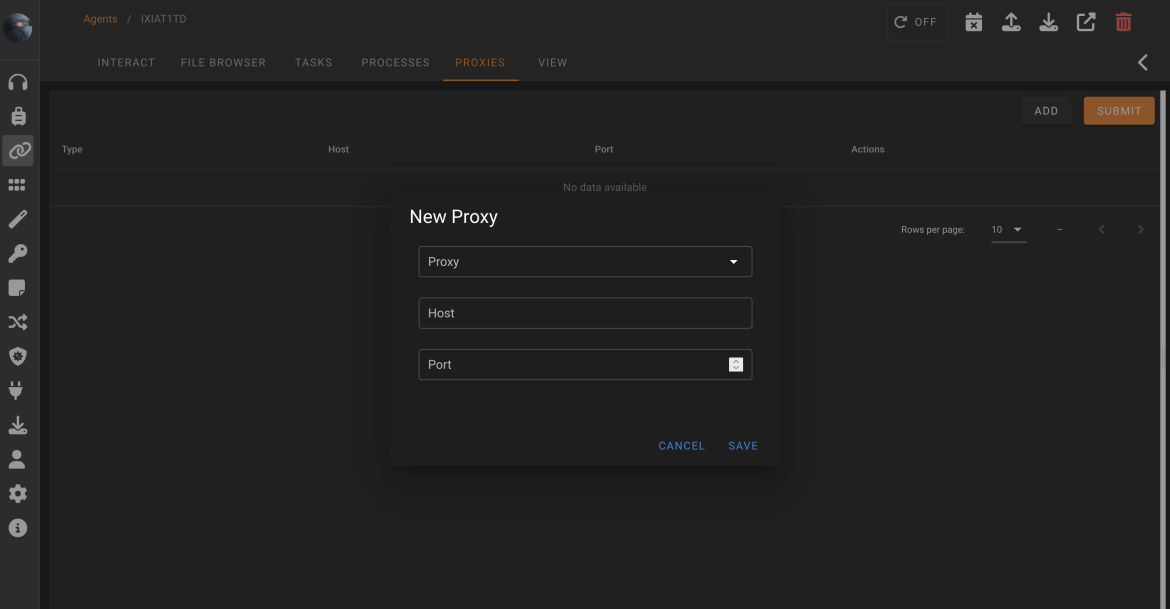Click the red trash icon to delete the agent
Viewport: 1170px width, 609px height.
(1122, 19)
